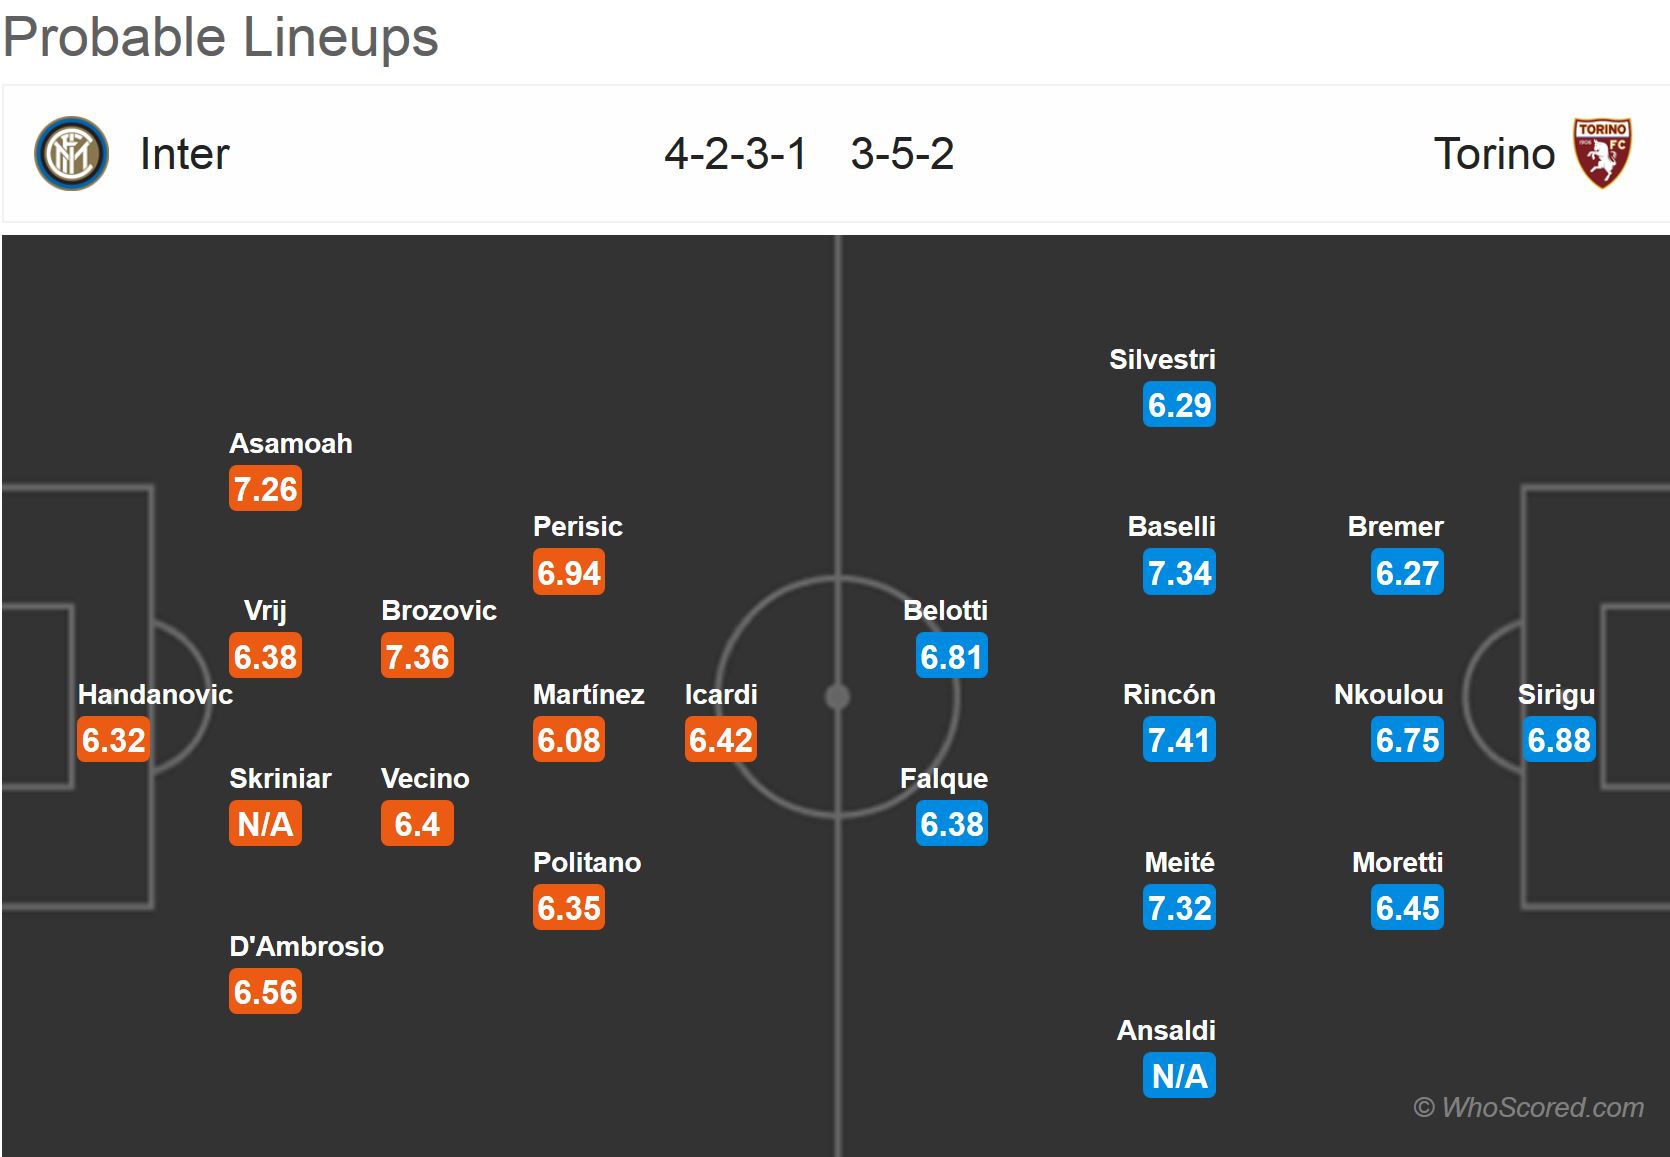The height and width of the screenshot is (1157, 1670).
Task: Select Rincón's 7.41 rating badge
Action: click(1179, 740)
